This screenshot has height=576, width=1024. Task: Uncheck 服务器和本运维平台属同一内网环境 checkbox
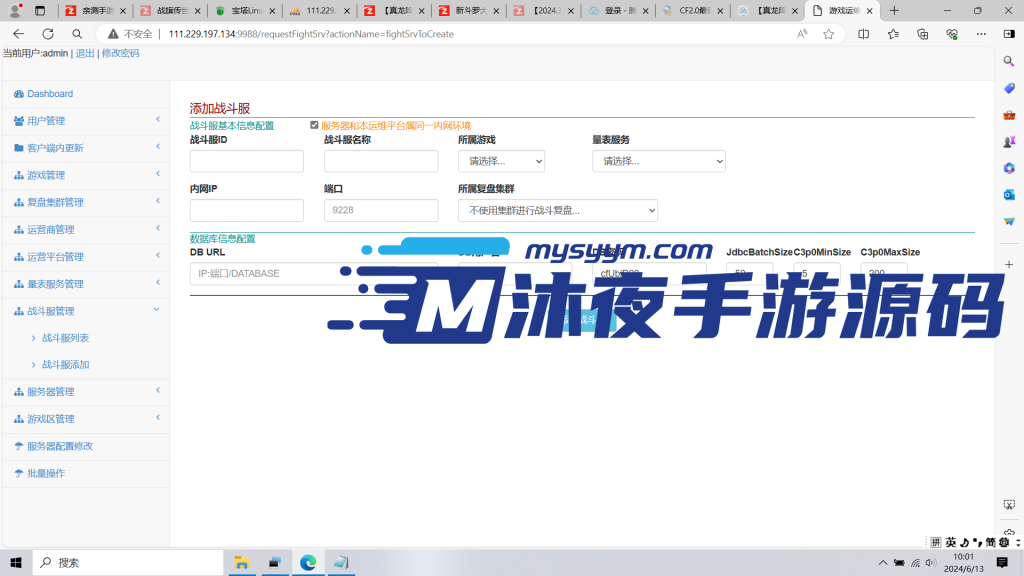pos(313,125)
